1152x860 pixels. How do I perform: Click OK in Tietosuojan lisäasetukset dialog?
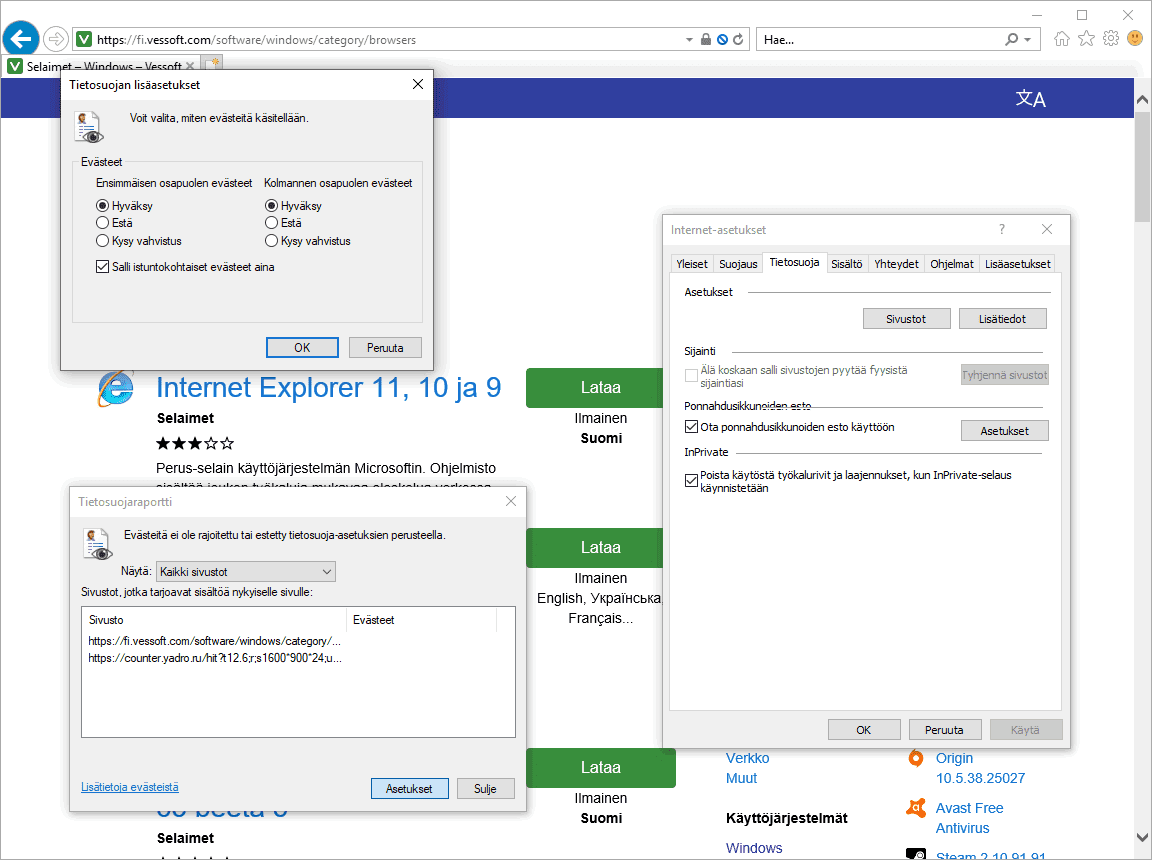[x=302, y=347]
